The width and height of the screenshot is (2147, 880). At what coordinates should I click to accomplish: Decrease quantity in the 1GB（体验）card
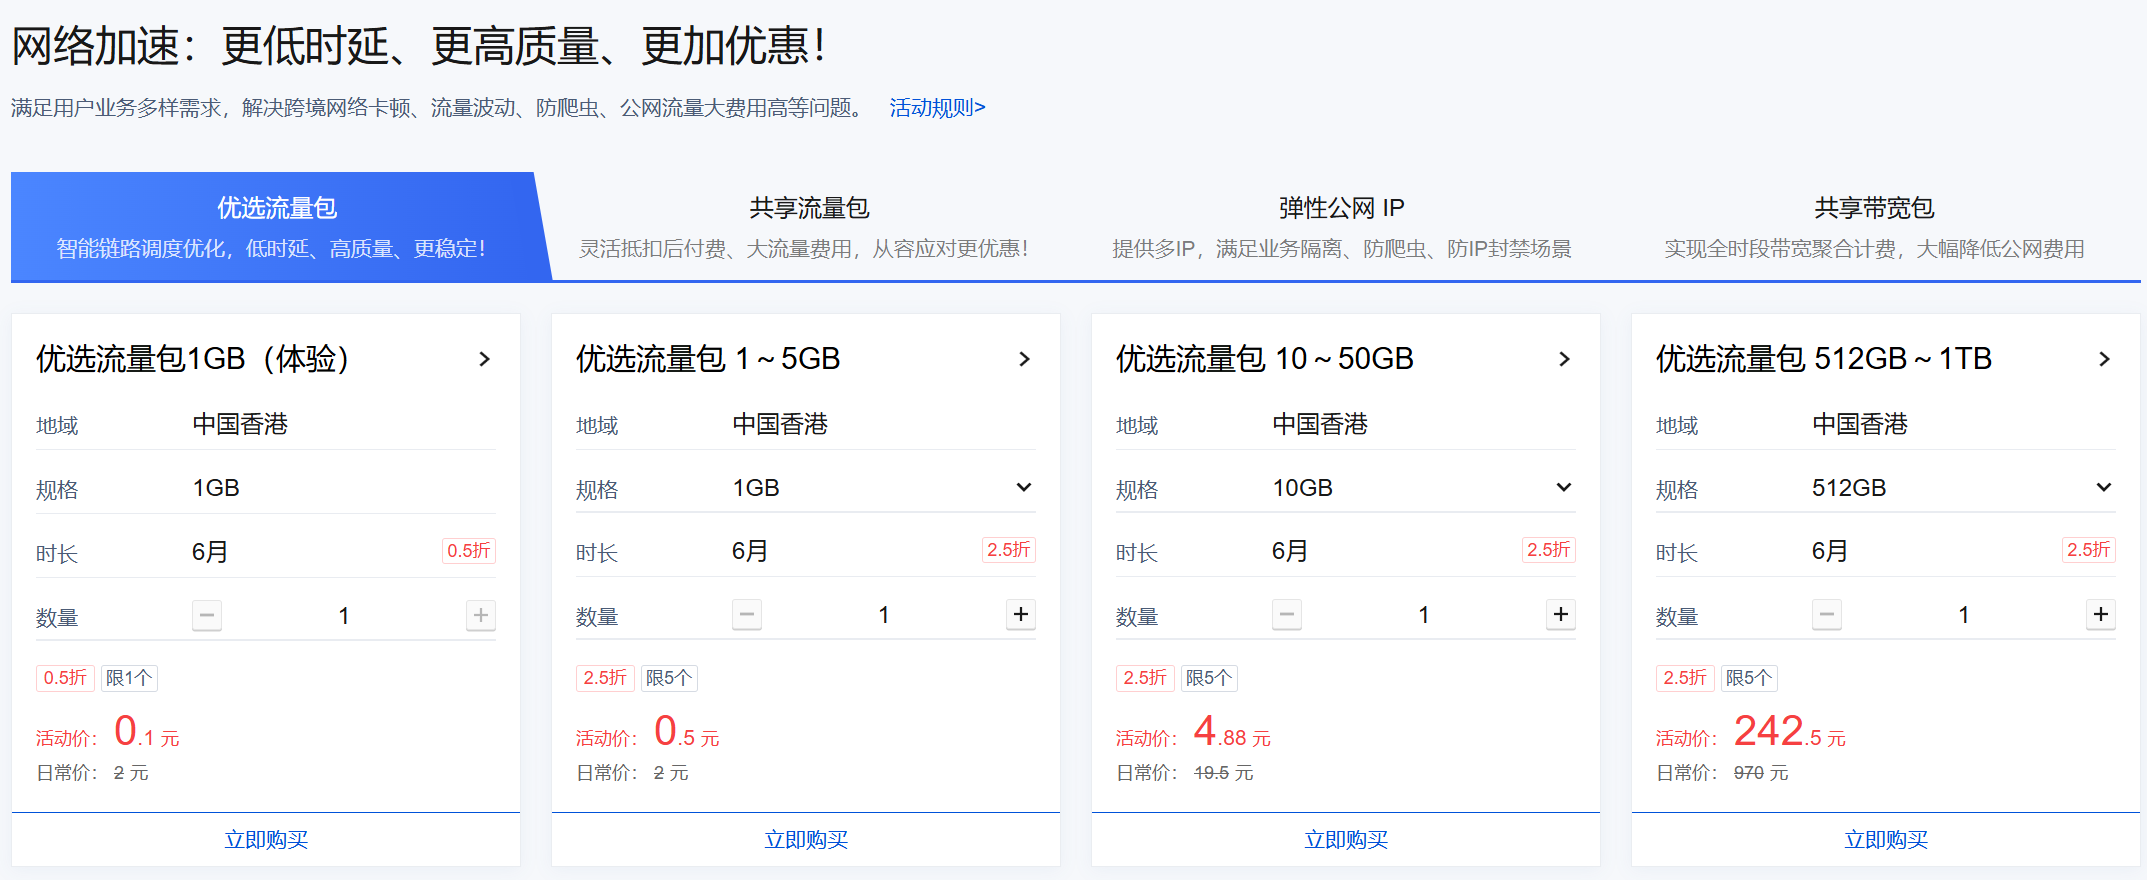coord(207,615)
